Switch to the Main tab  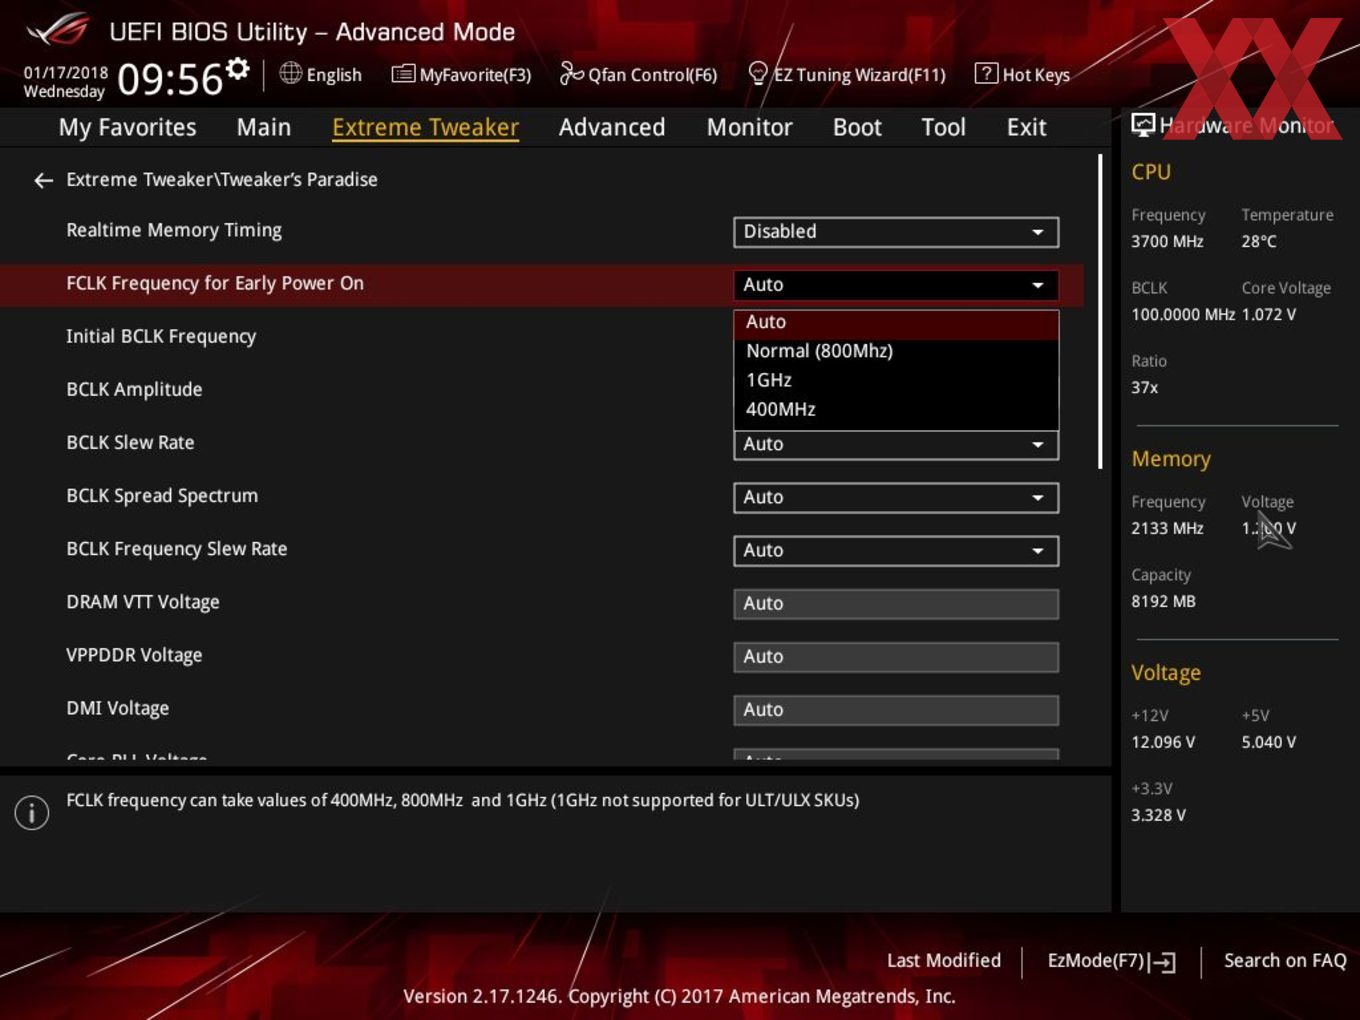pos(264,127)
